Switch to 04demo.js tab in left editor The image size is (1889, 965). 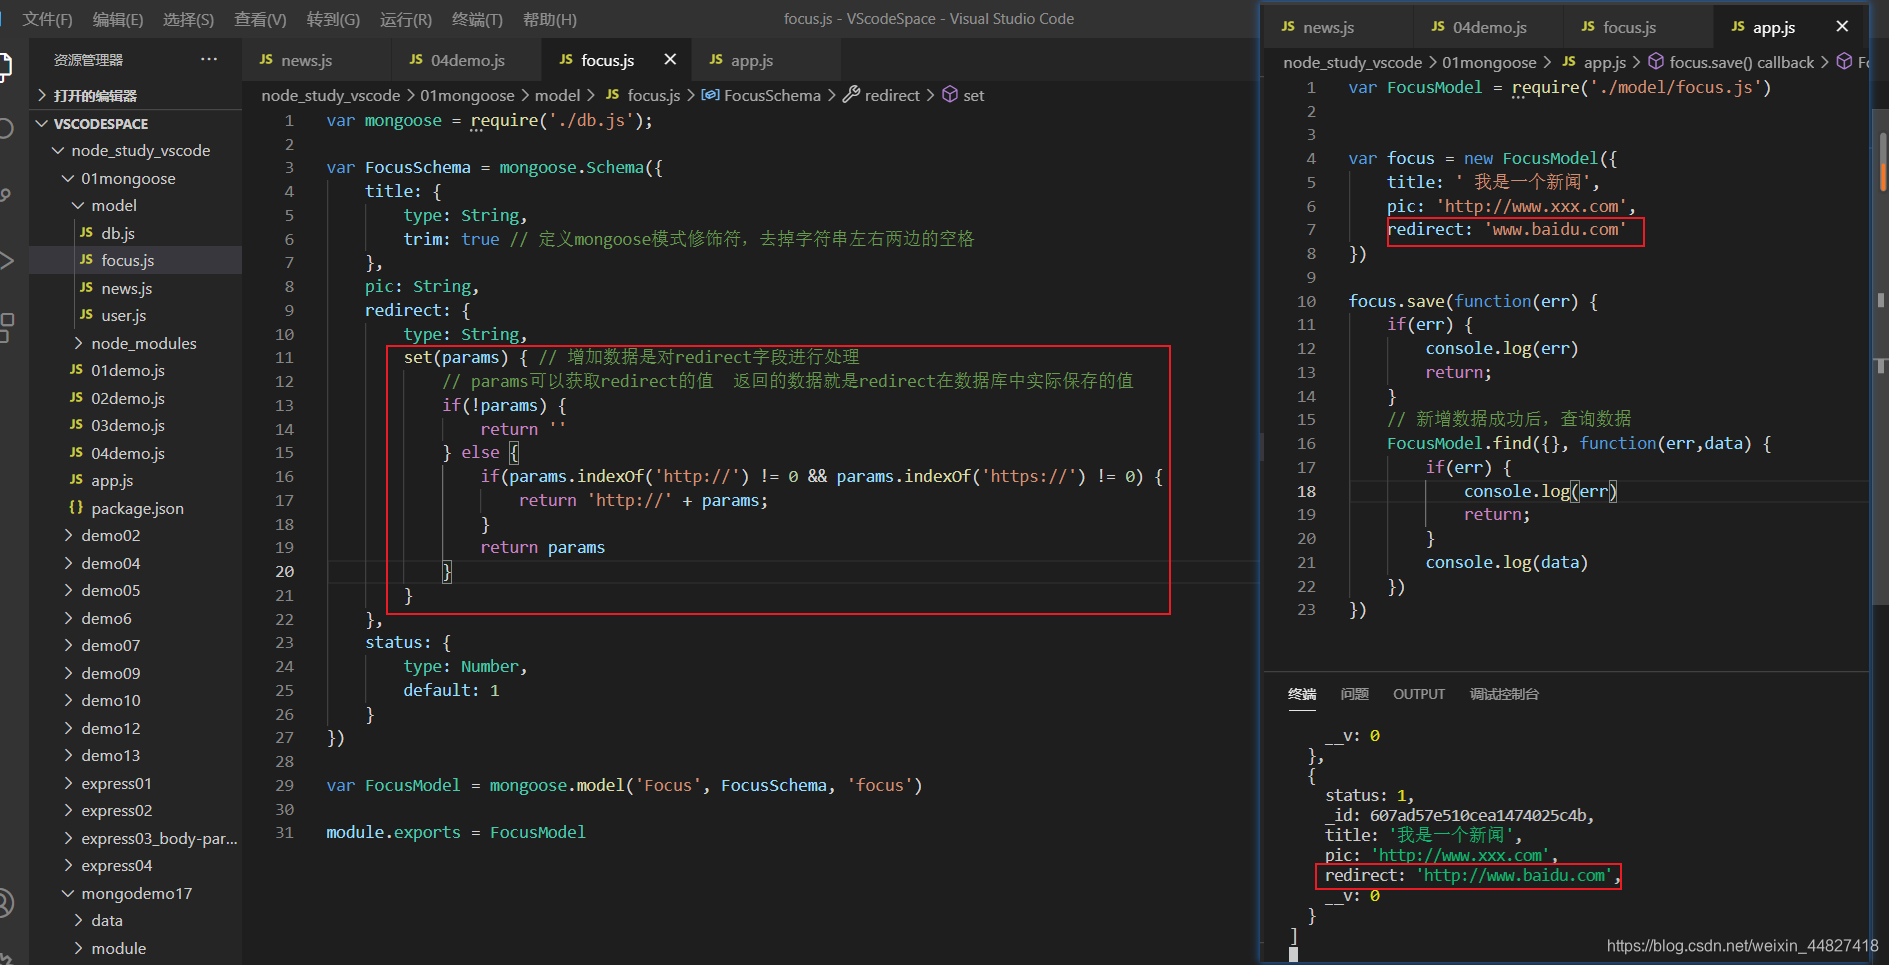point(466,60)
